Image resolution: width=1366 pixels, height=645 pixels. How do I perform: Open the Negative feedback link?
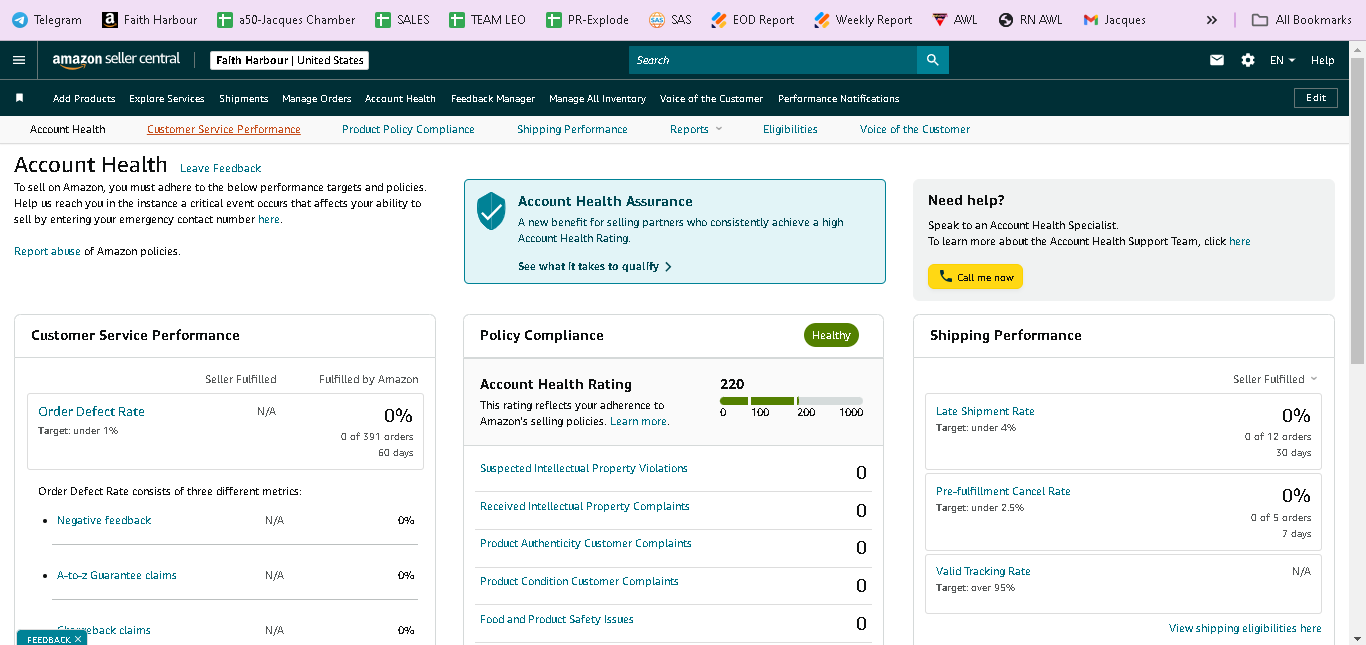104,520
